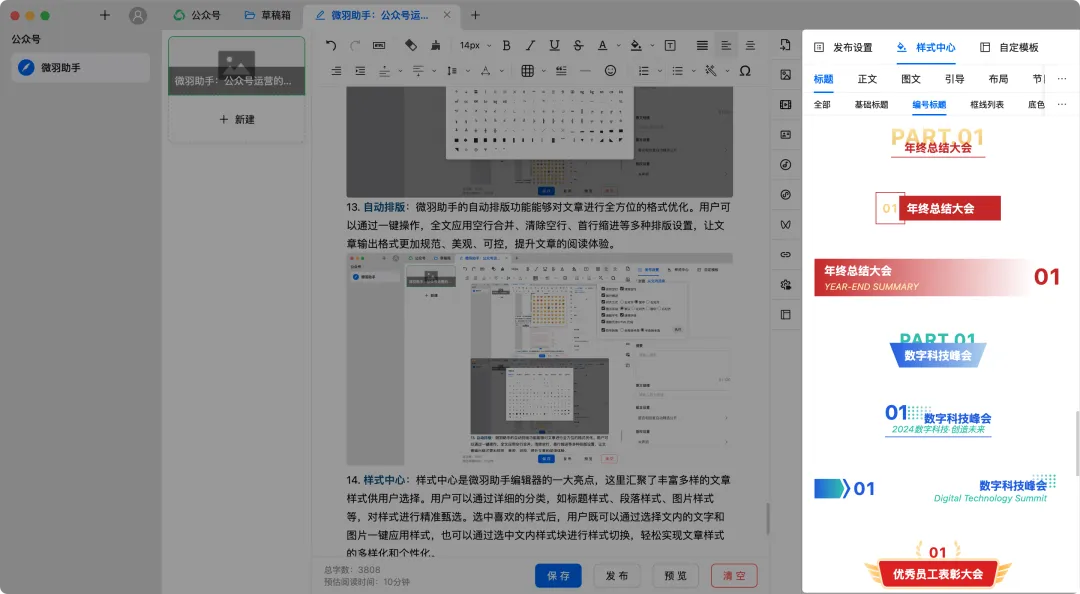
Task: Open fill color dropdown arrow
Action: point(652,45)
